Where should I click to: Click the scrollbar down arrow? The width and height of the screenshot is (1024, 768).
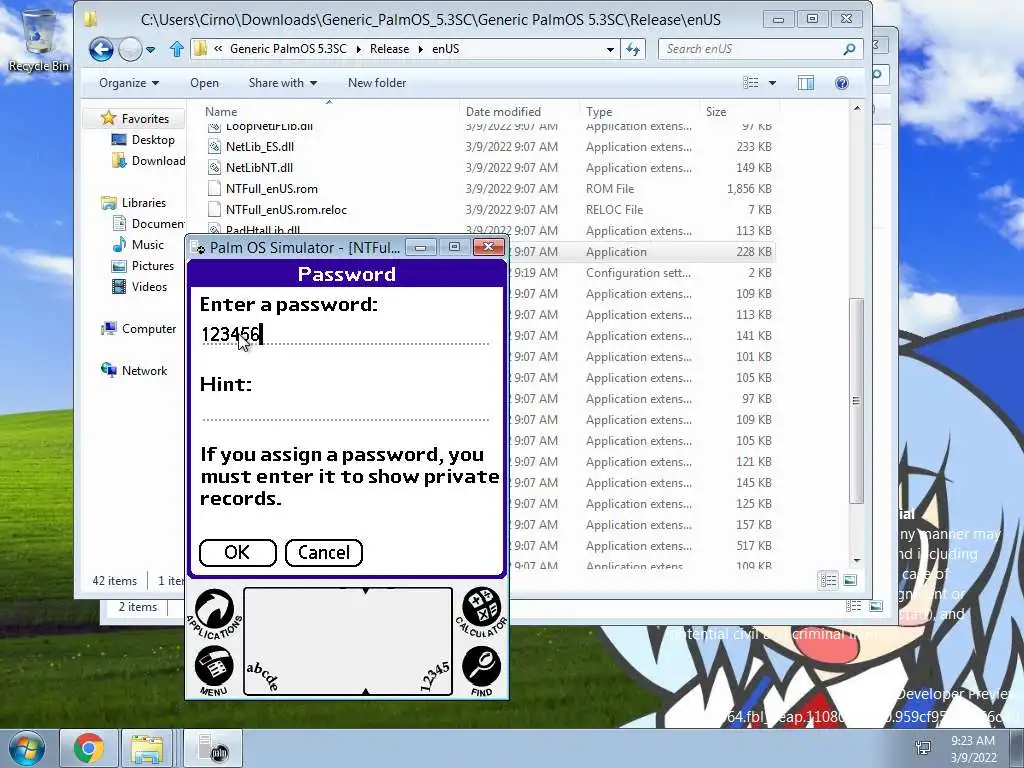click(857, 560)
